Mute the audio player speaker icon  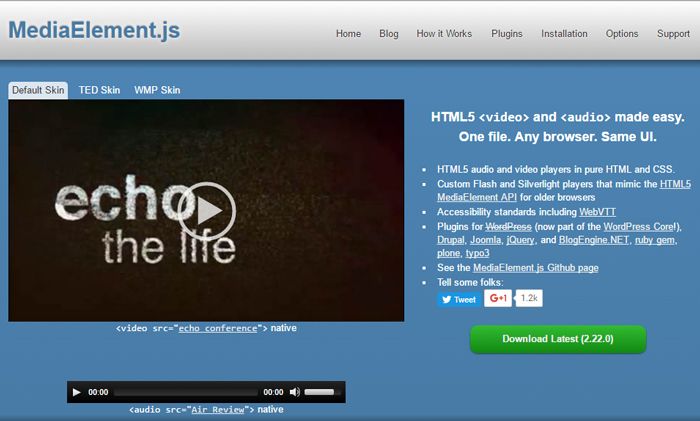pyautogui.click(x=294, y=392)
